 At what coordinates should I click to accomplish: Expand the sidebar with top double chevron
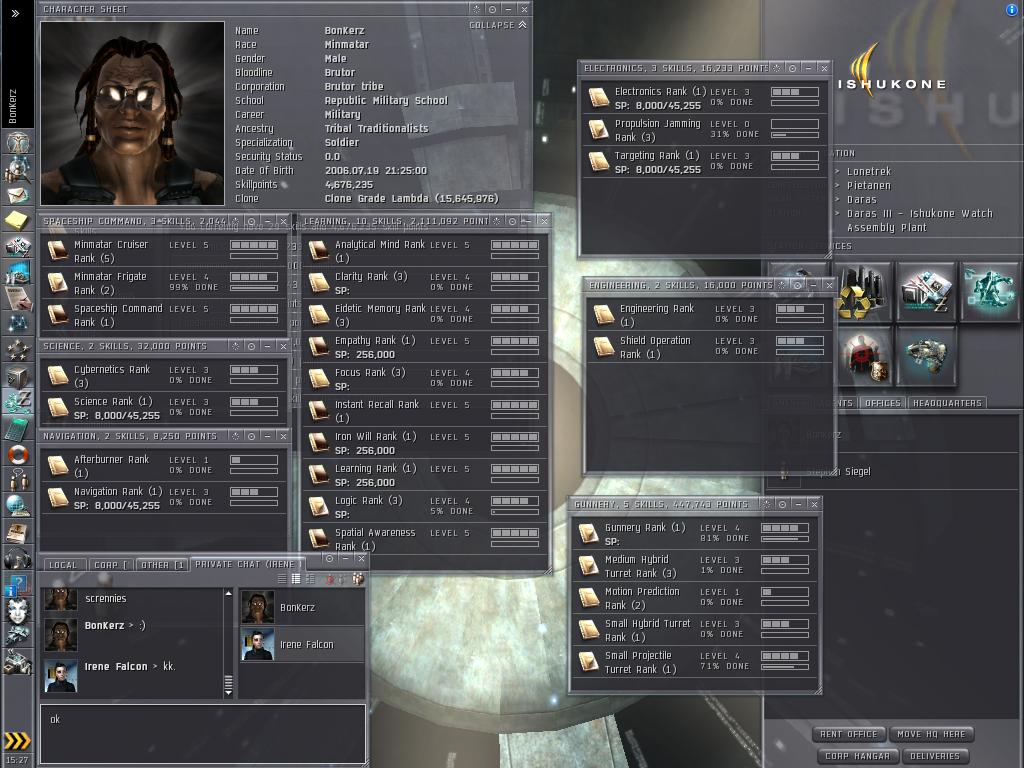click(x=15, y=13)
